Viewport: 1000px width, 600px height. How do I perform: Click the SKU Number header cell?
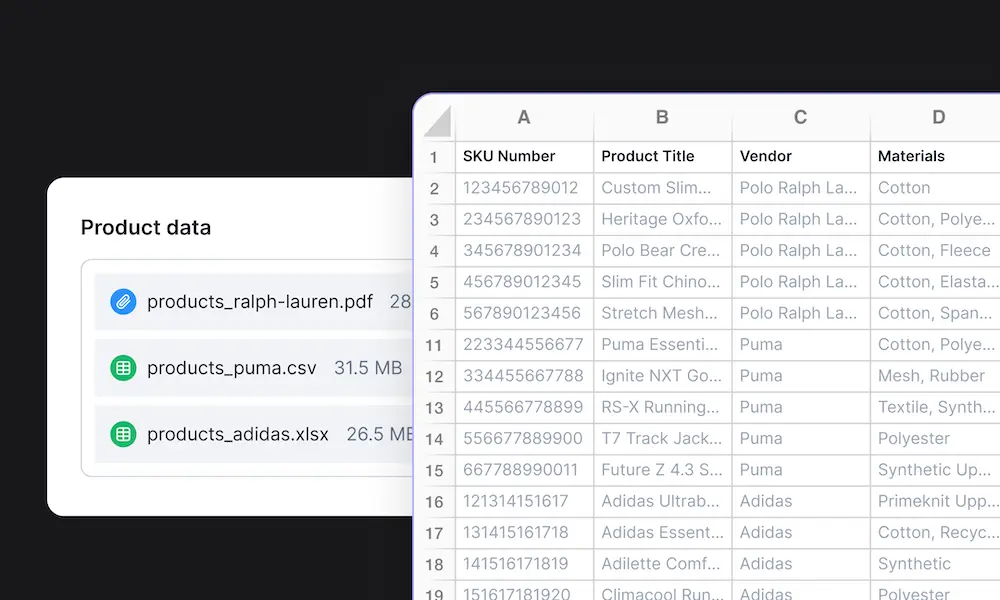pos(524,157)
